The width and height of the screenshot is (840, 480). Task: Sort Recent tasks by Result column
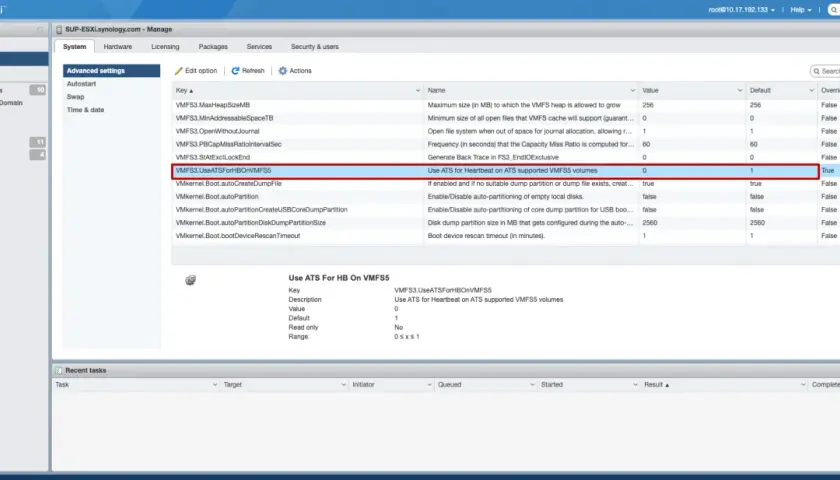point(656,385)
